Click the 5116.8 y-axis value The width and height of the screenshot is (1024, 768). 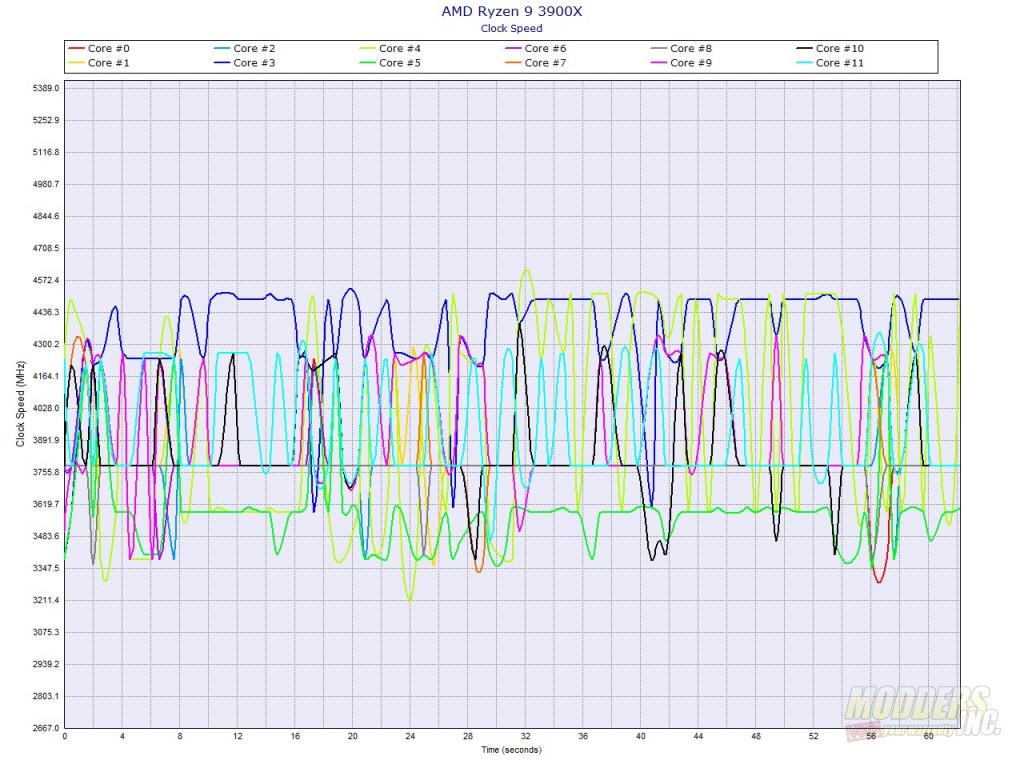[46, 152]
